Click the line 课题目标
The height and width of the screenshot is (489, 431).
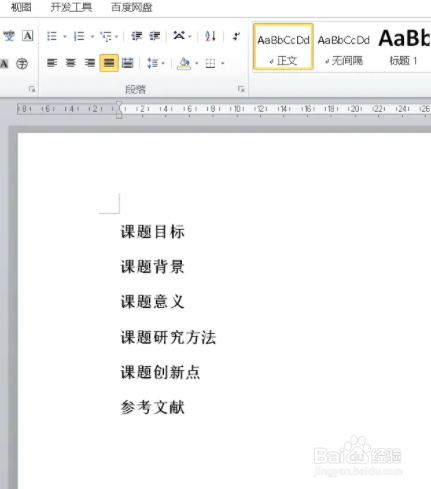pos(153,232)
